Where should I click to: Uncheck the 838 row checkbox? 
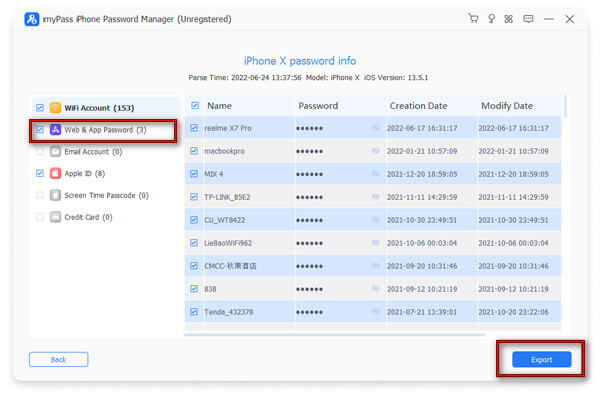pos(194,289)
